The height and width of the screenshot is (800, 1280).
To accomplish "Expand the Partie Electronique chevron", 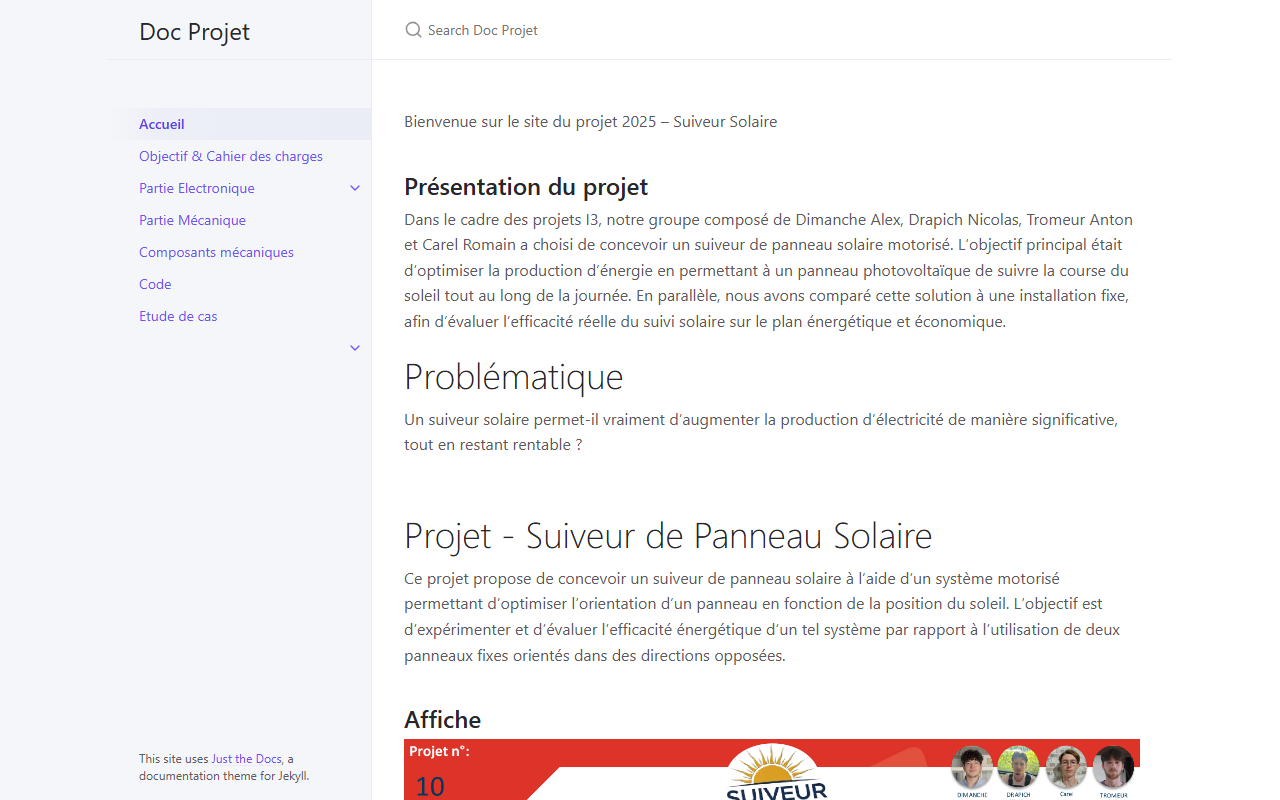I will [x=355, y=188].
